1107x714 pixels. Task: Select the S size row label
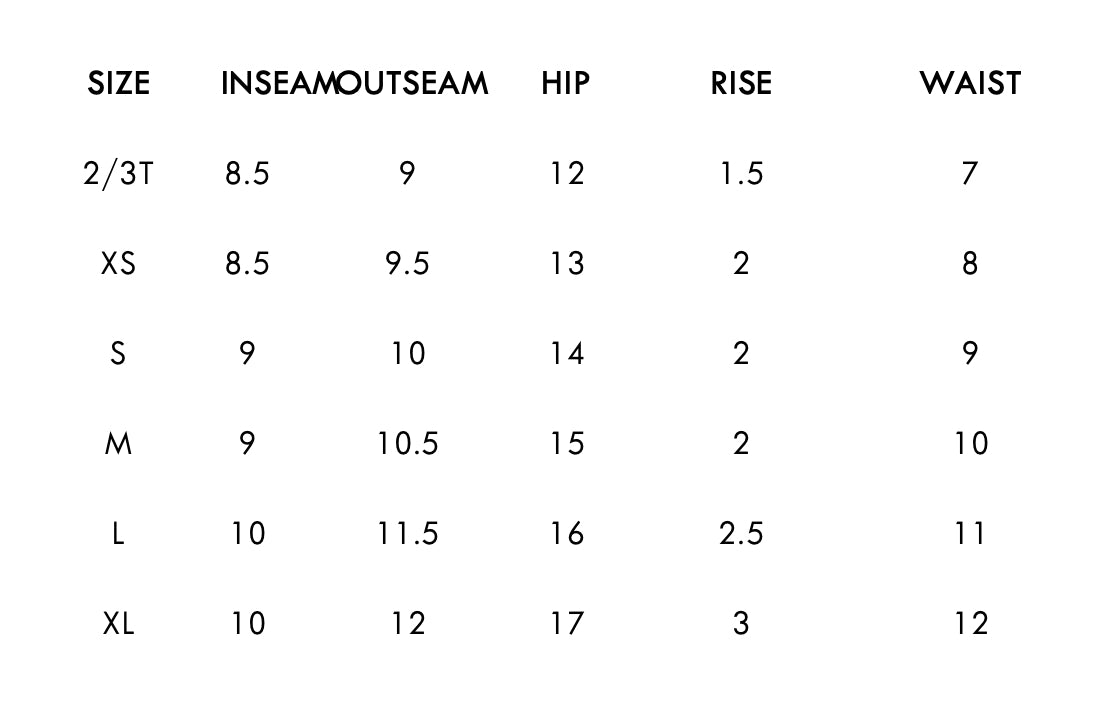pyautogui.click(x=118, y=353)
